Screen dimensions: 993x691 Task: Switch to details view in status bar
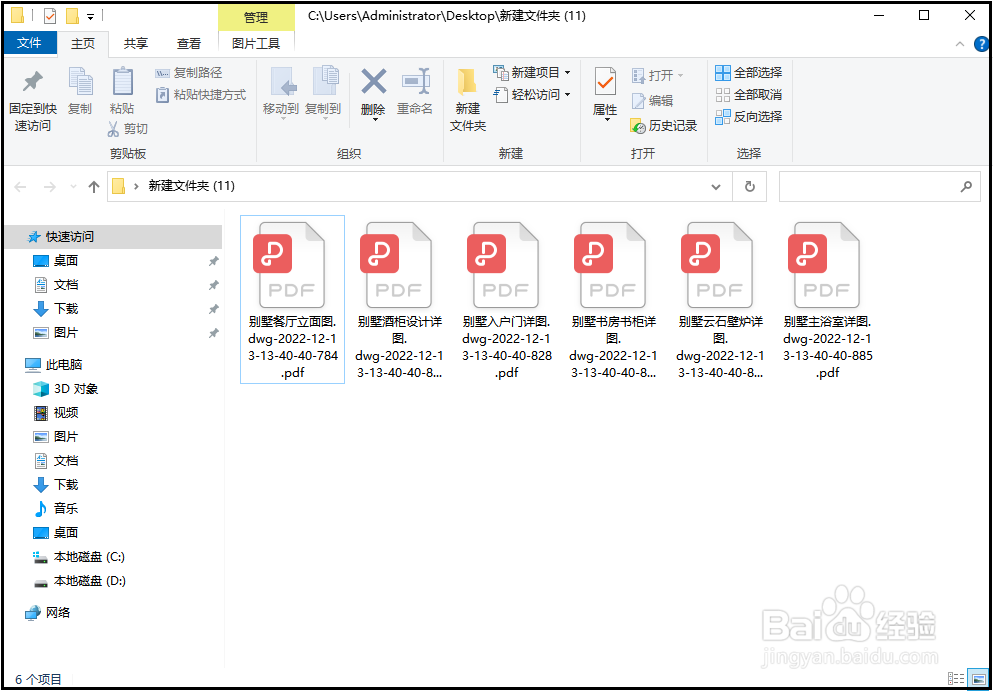tap(956, 678)
